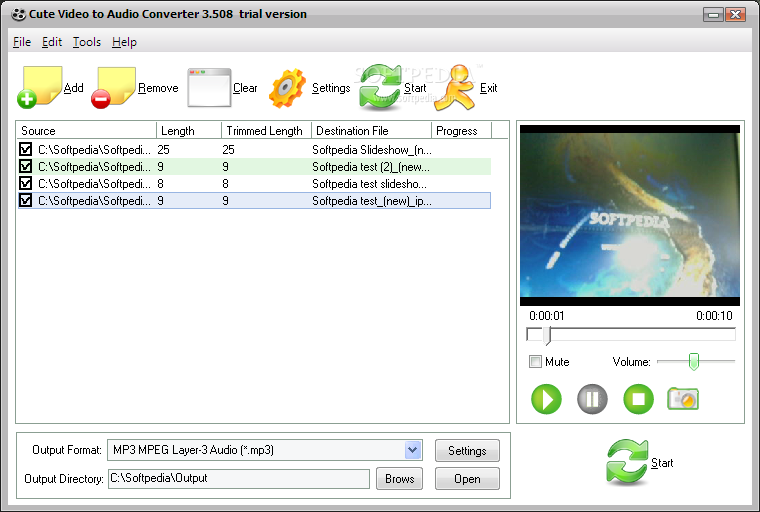Uncheck the Softpedia Slideshow row checkbox
Viewport: 760px width, 512px height.
pos(26,149)
